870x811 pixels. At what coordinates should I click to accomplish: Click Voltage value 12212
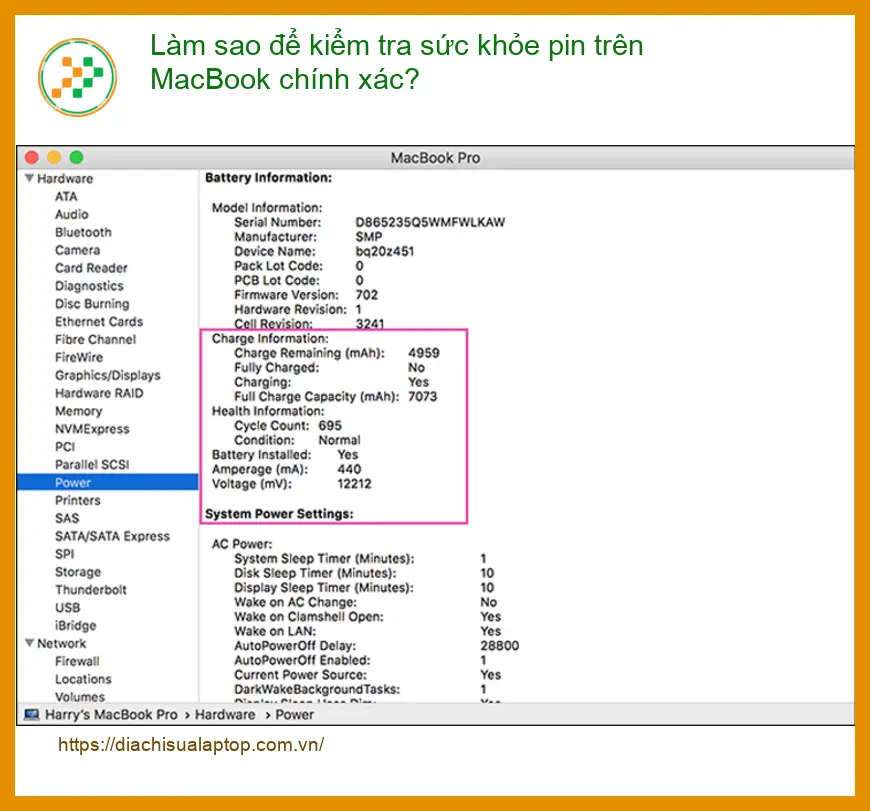click(x=354, y=484)
